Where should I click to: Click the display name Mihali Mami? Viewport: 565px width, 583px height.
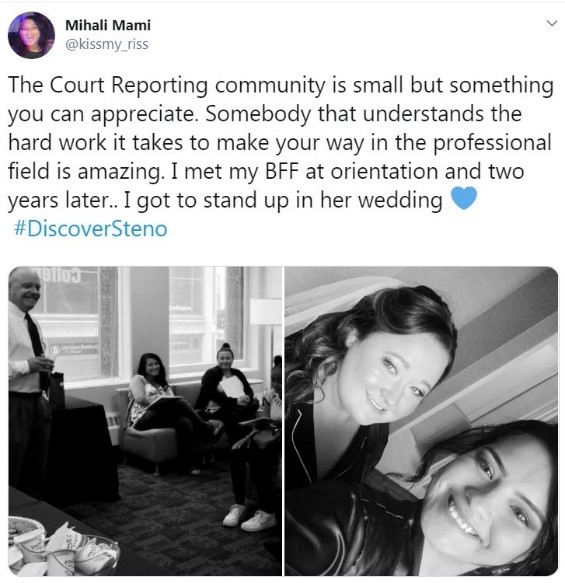108,25
